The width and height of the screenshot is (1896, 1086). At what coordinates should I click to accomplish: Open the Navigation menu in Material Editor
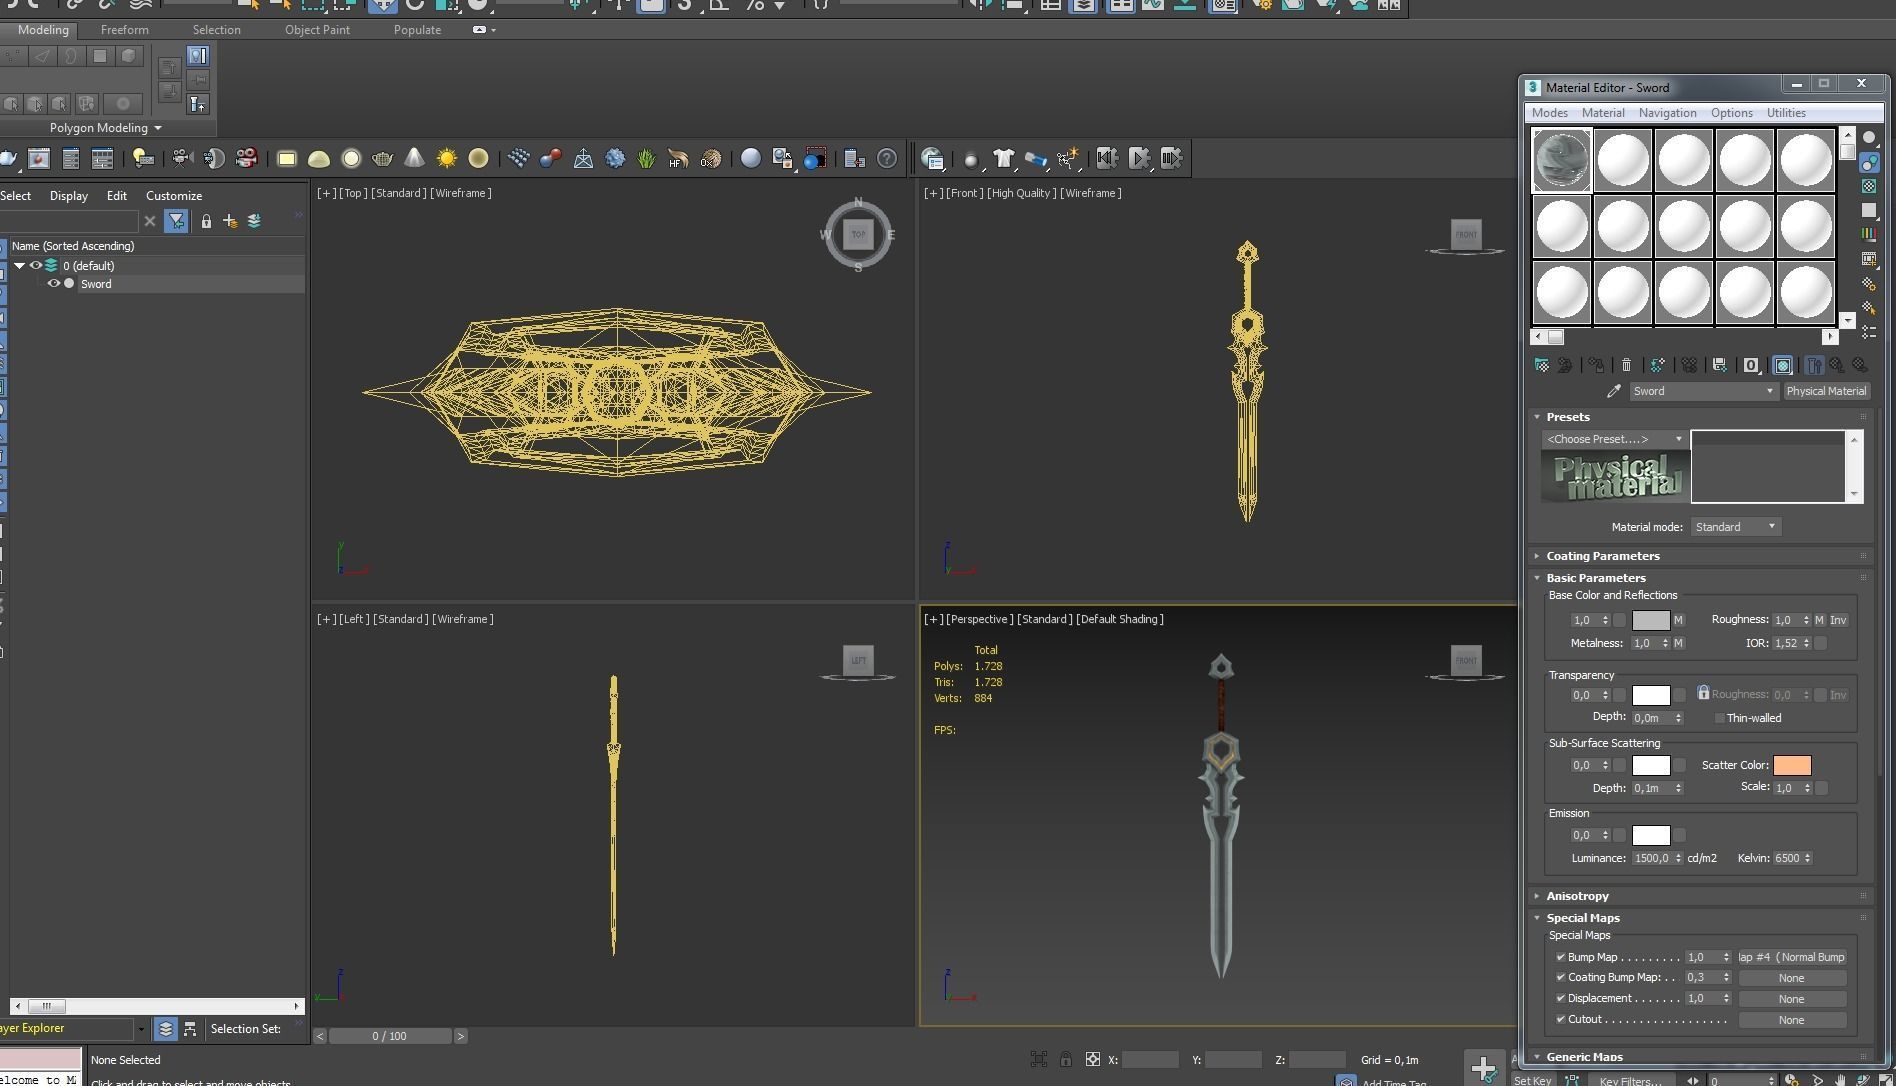tap(1667, 113)
